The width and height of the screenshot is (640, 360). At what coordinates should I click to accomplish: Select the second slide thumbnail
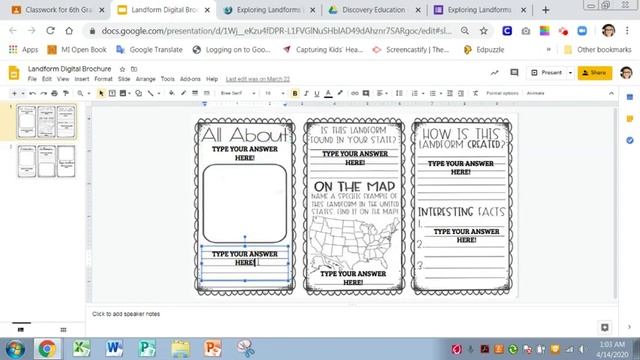click(x=46, y=161)
